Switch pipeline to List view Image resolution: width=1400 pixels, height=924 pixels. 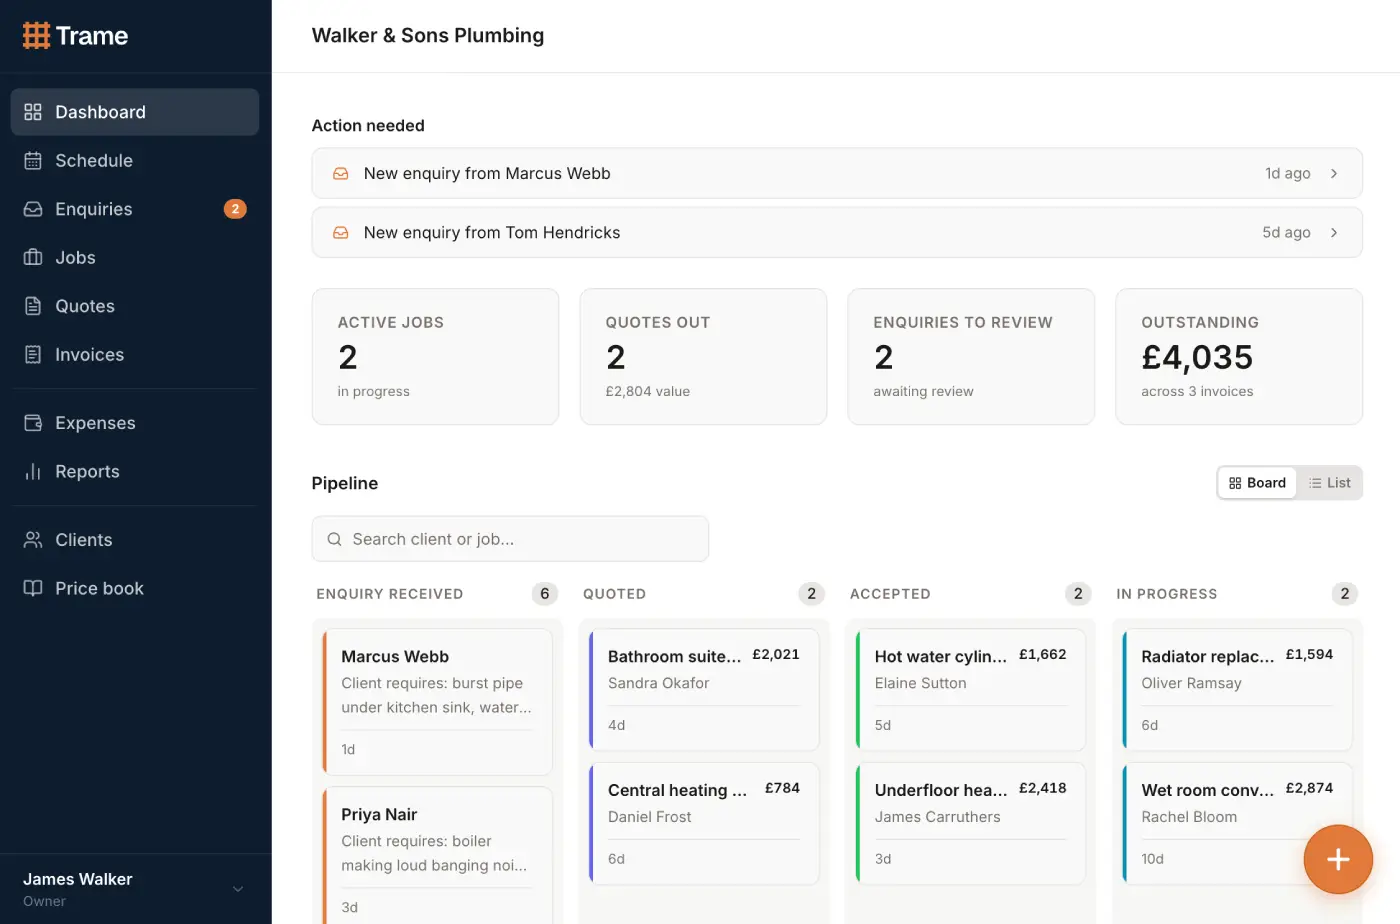pos(1330,483)
